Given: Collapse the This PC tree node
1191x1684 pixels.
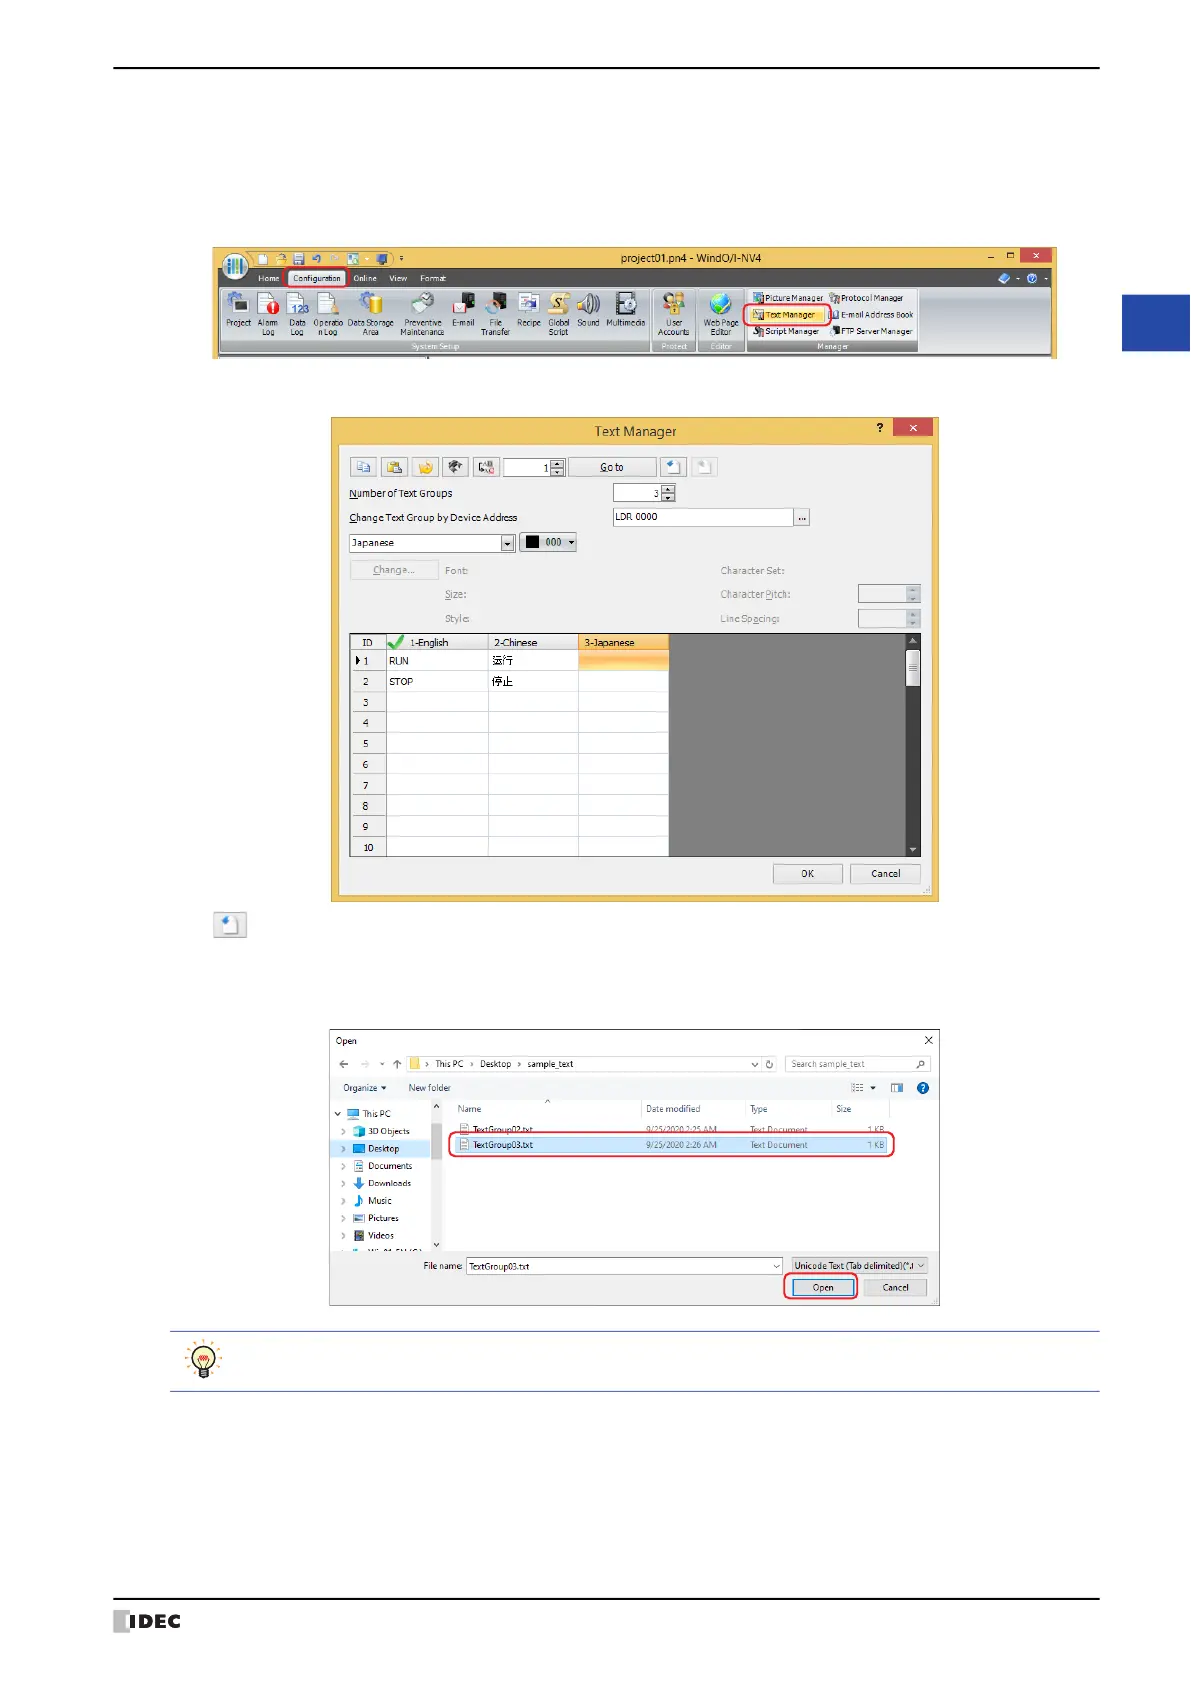Looking at the screenshot, I should tap(338, 1114).
